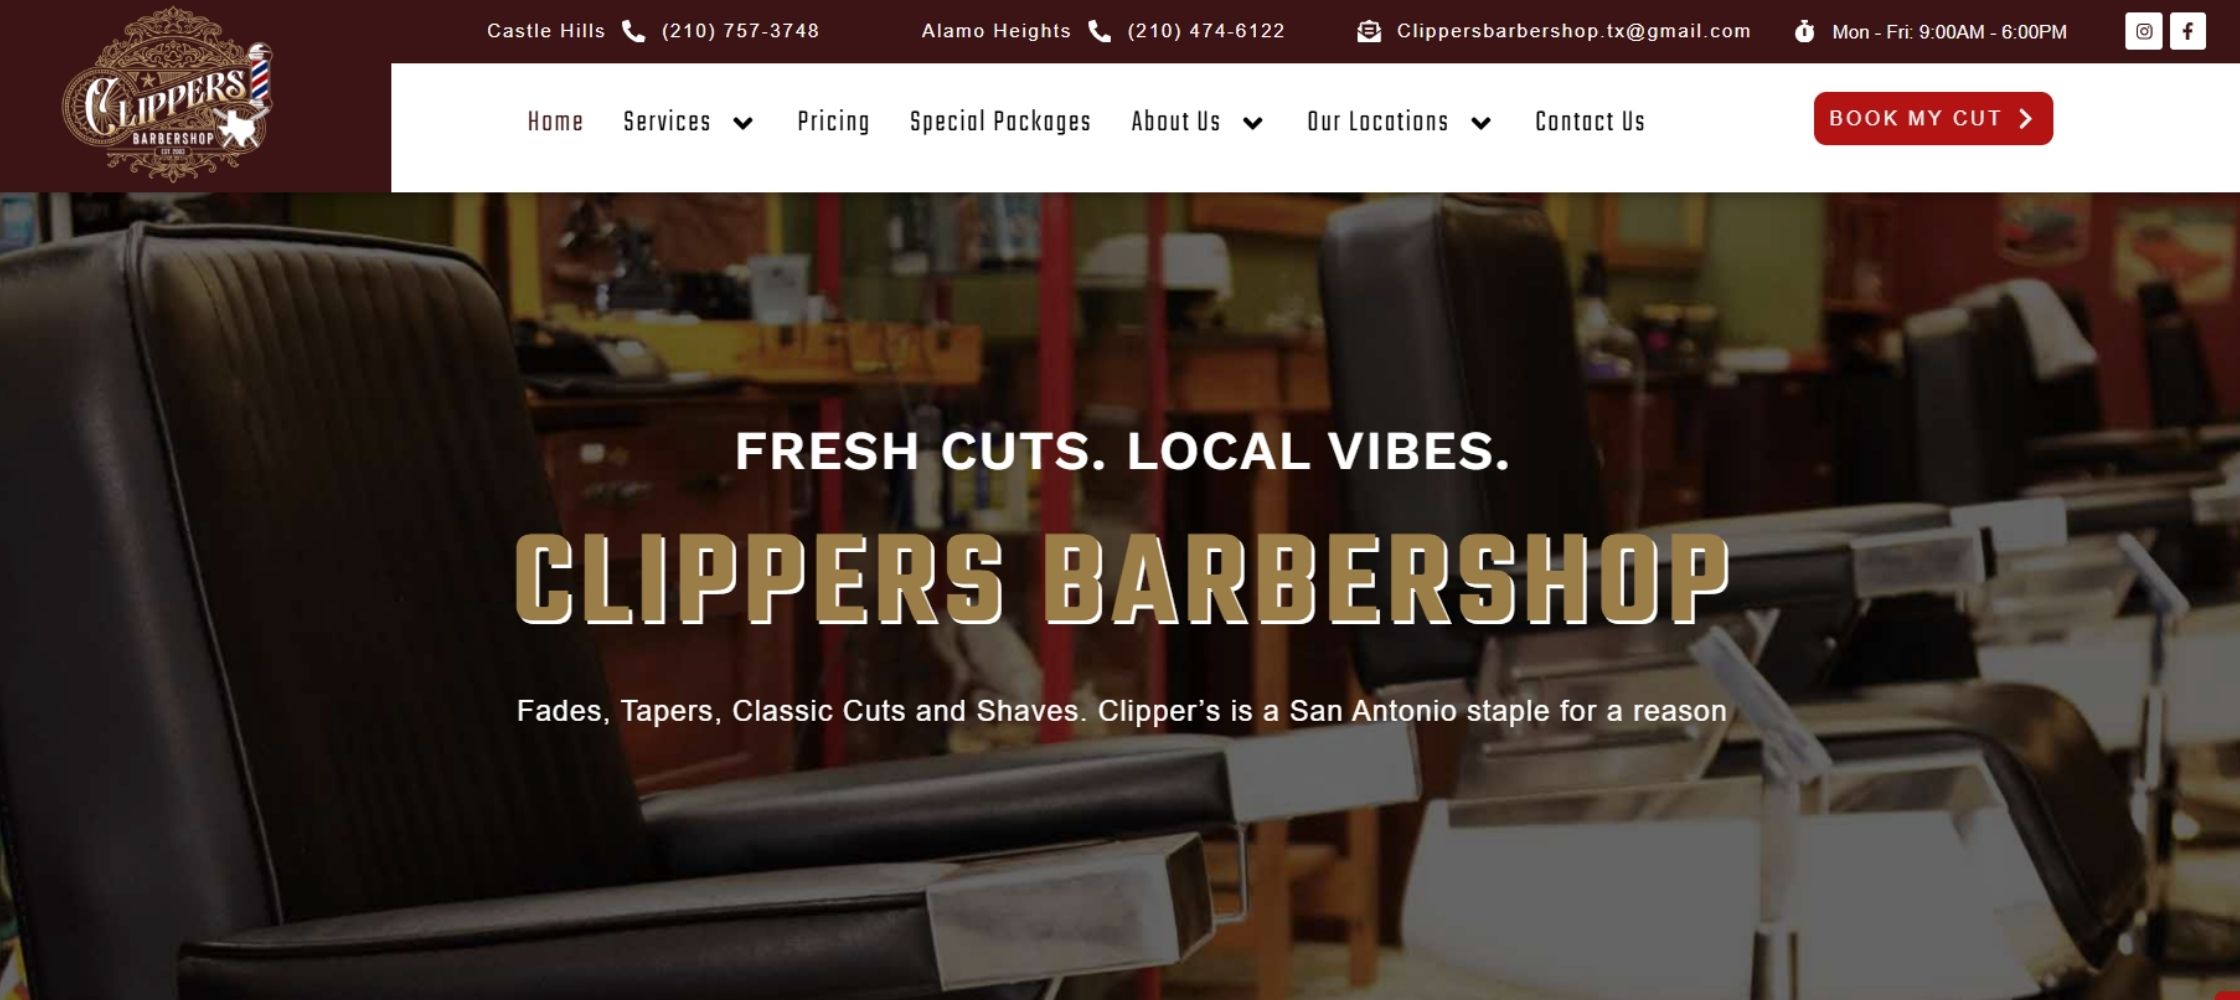Click the arrow in Book My Cut
Screen dimensions: 2240x1000
pyautogui.click(x=2025, y=119)
